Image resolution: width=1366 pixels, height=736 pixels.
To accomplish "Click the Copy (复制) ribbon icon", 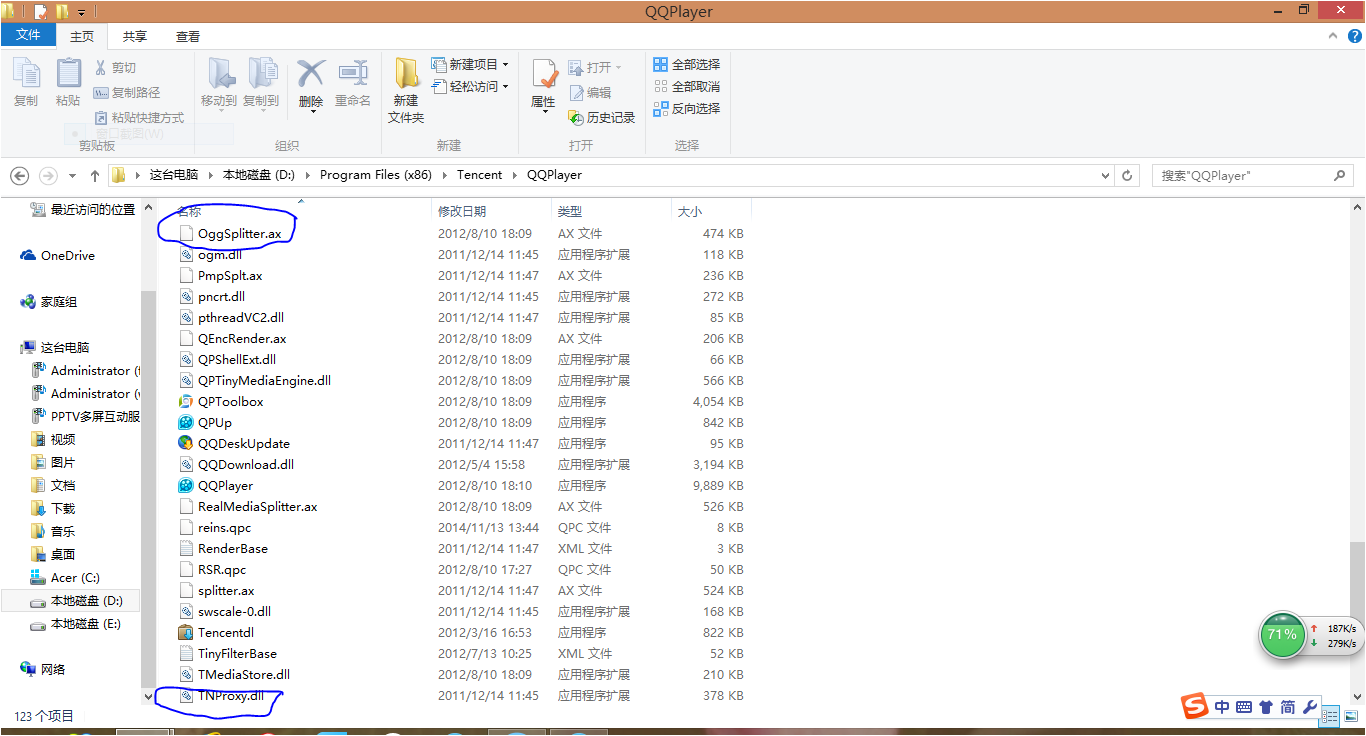I will [x=26, y=75].
